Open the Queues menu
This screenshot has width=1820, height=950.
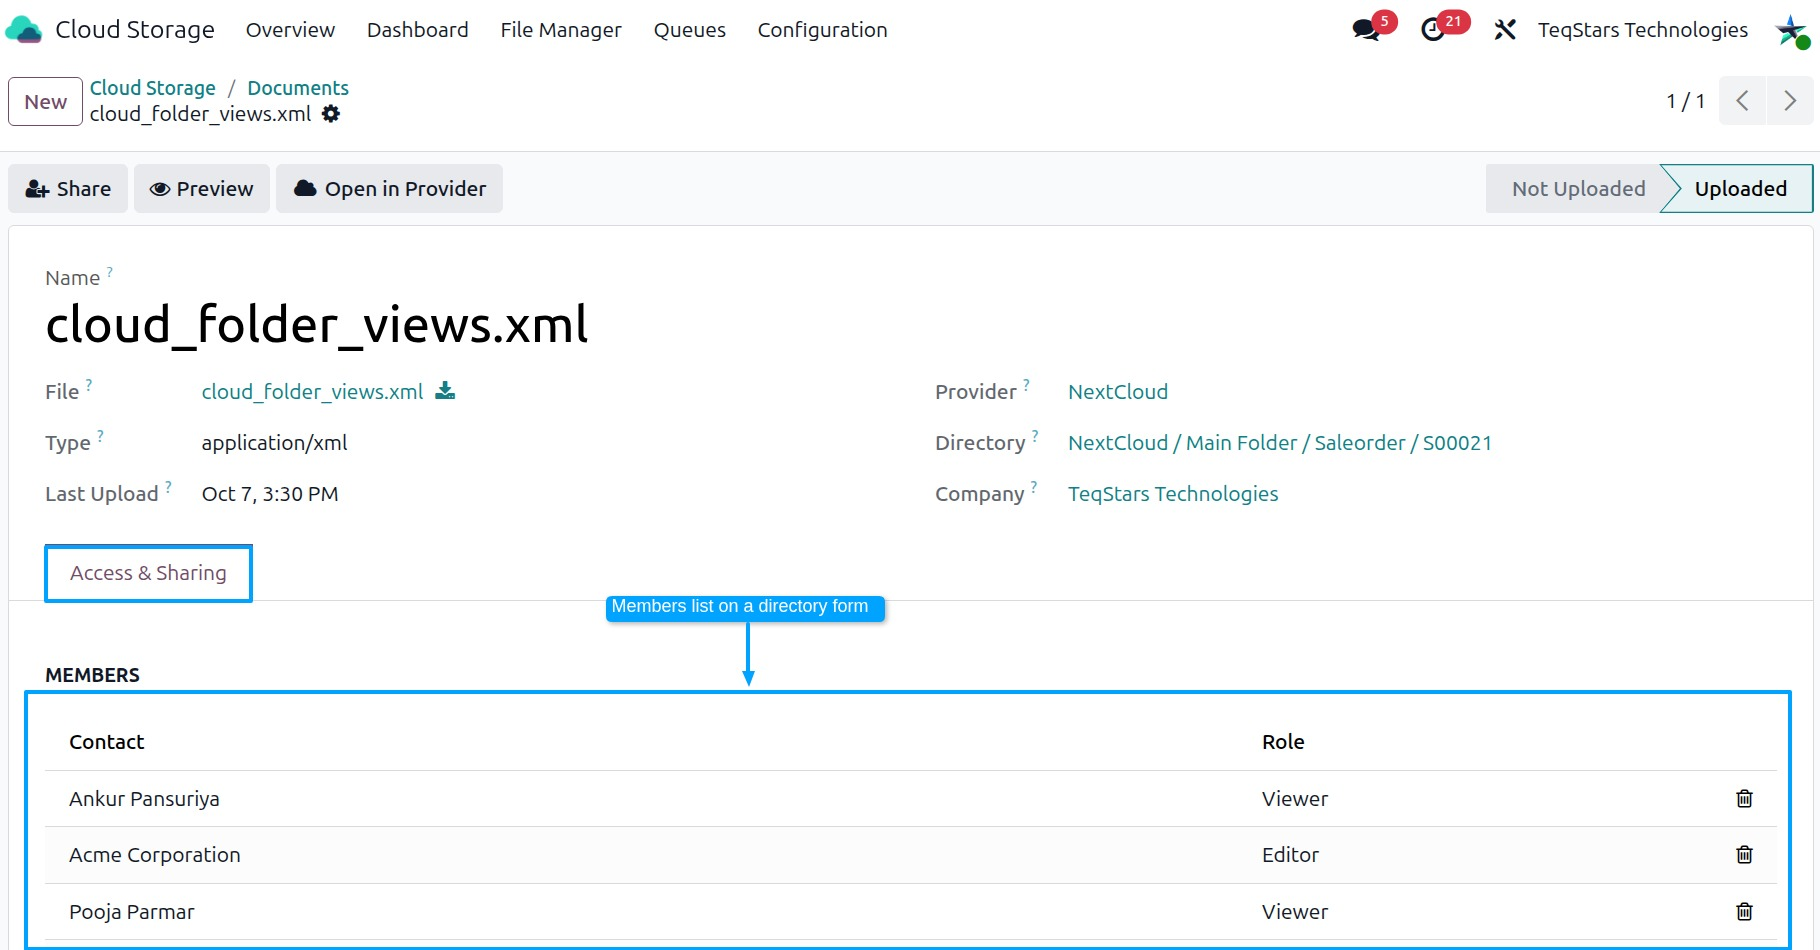pos(690,30)
